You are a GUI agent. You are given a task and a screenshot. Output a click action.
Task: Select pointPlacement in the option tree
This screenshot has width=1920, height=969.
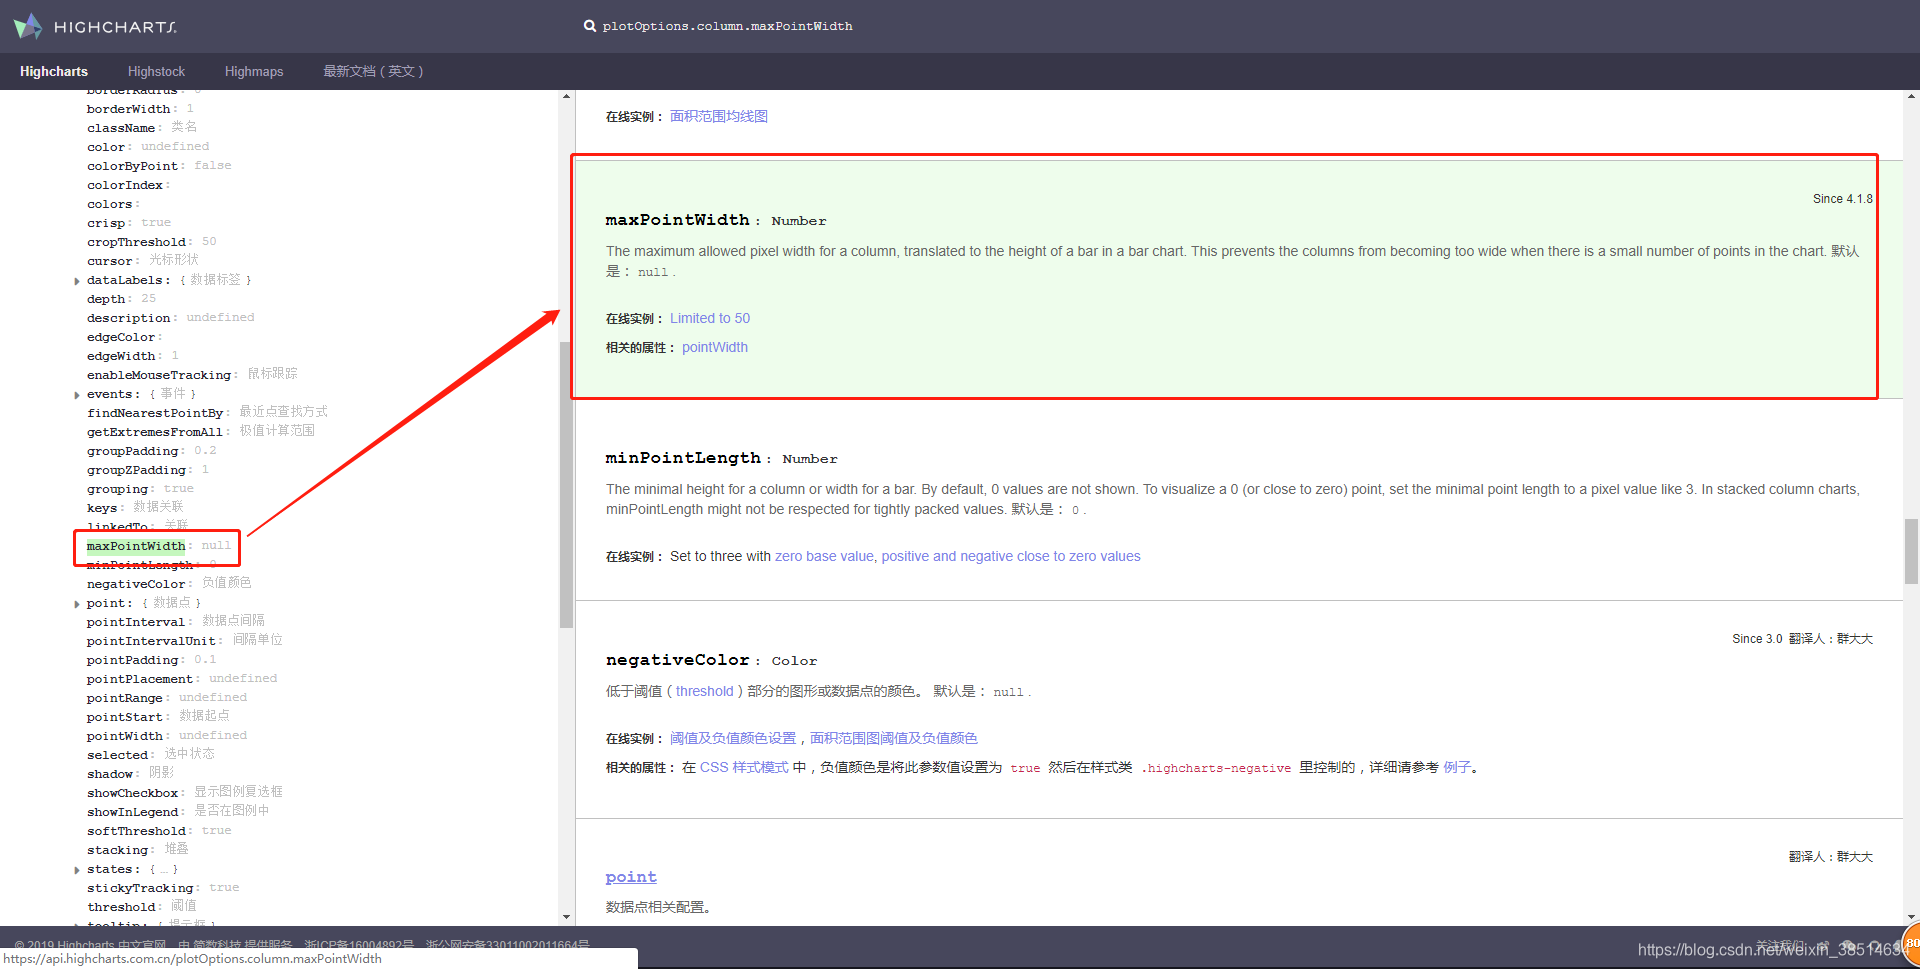(x=140, y=679)
